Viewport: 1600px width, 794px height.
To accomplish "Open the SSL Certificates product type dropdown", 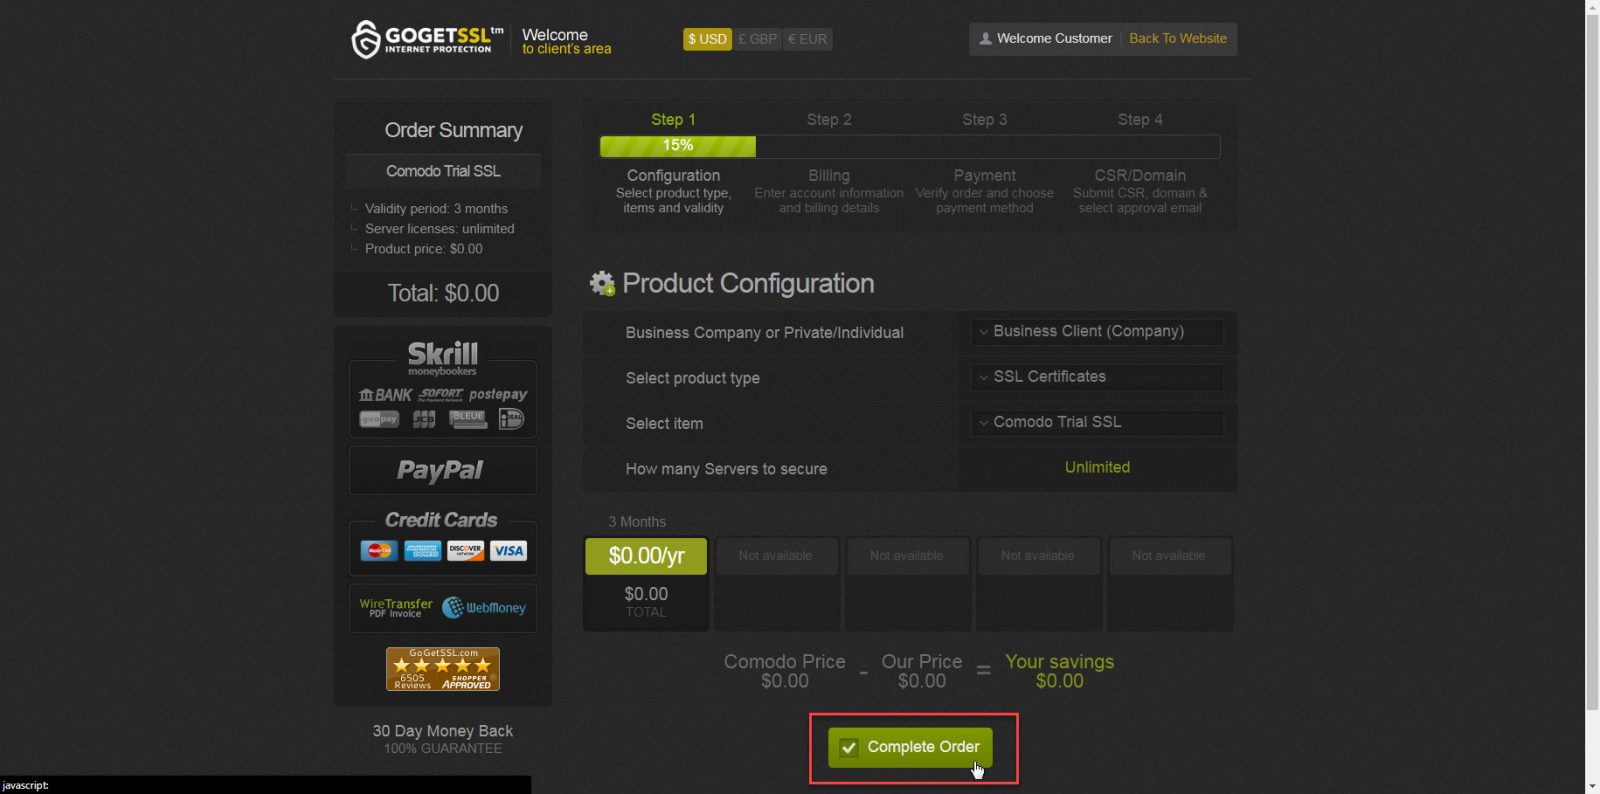I will 1097,377.
